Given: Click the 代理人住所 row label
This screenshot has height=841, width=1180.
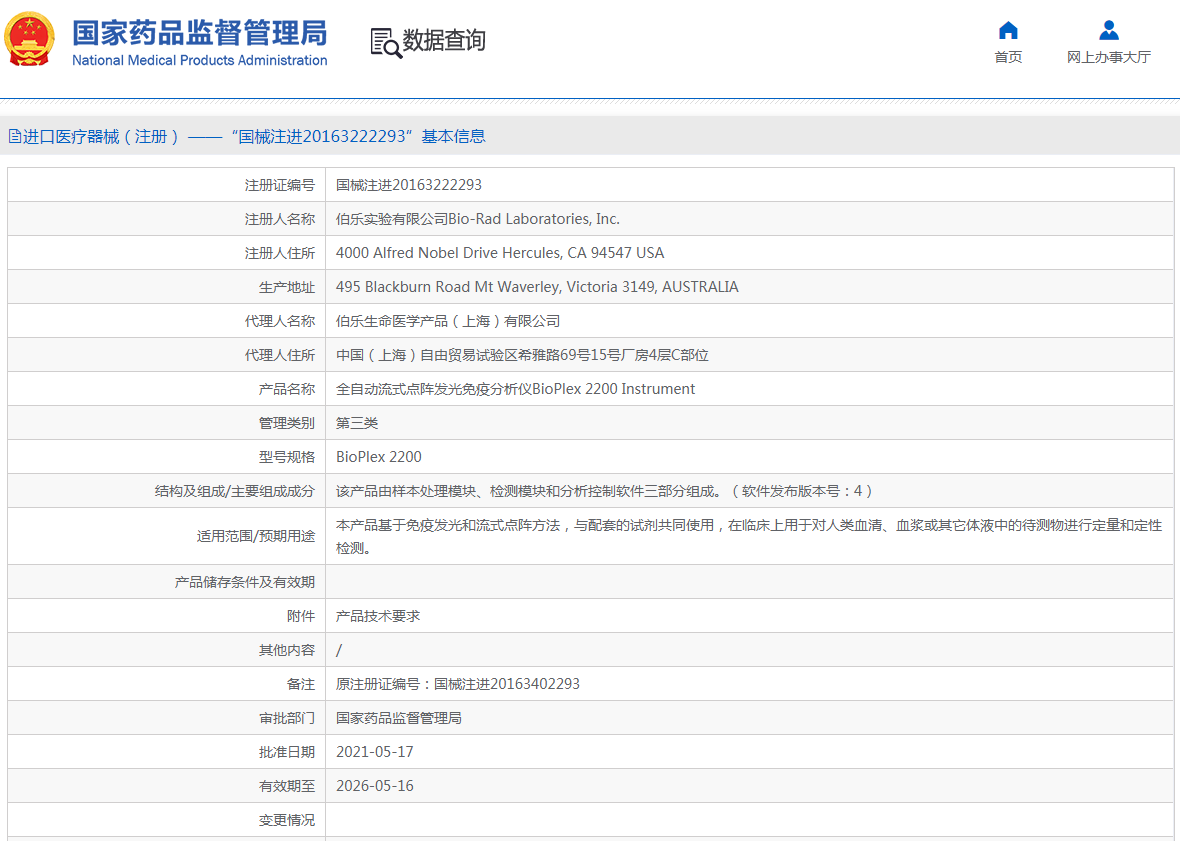Looking at the screenshot, I should (x=280, y=355).
